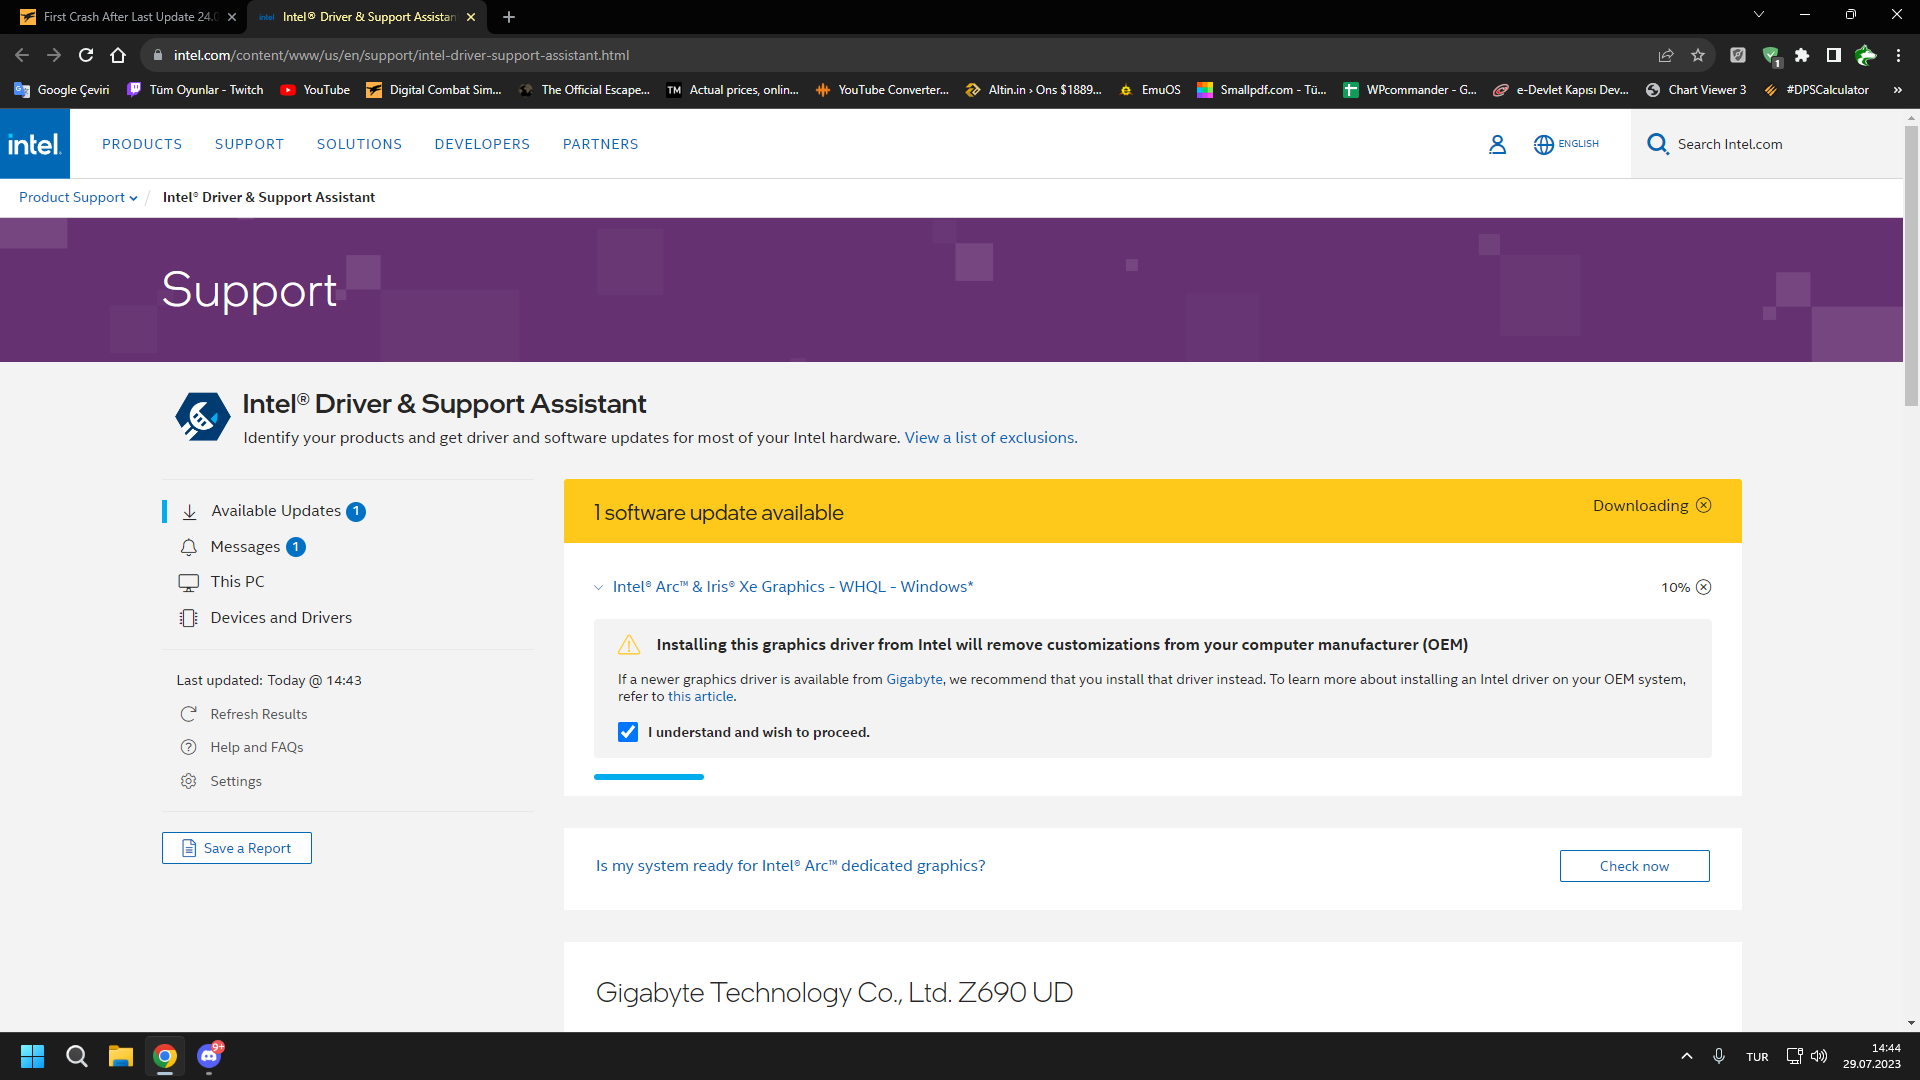Click the Chrome address bar URL
This screenshot has height=1080, width=1920.
[x=401, y=55]
